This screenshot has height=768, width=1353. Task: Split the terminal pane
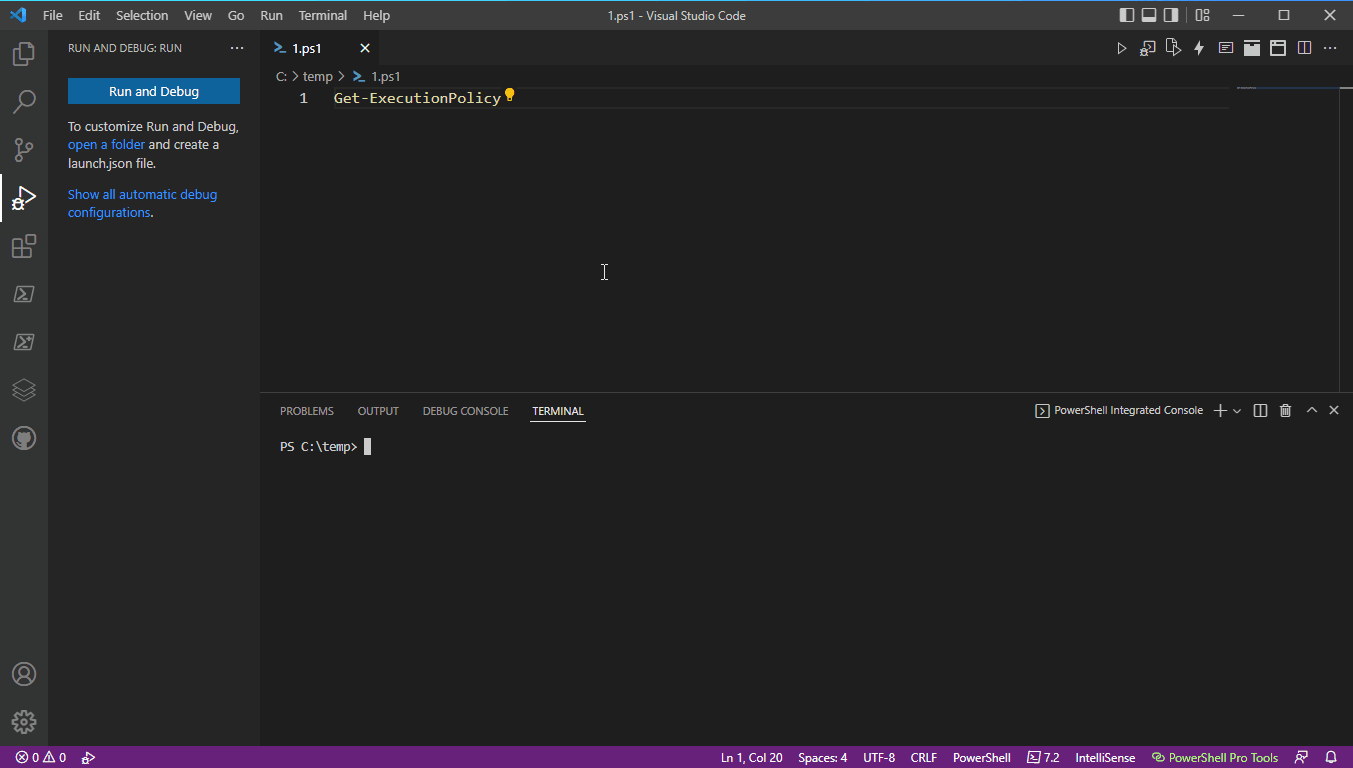click(1260, 410)
